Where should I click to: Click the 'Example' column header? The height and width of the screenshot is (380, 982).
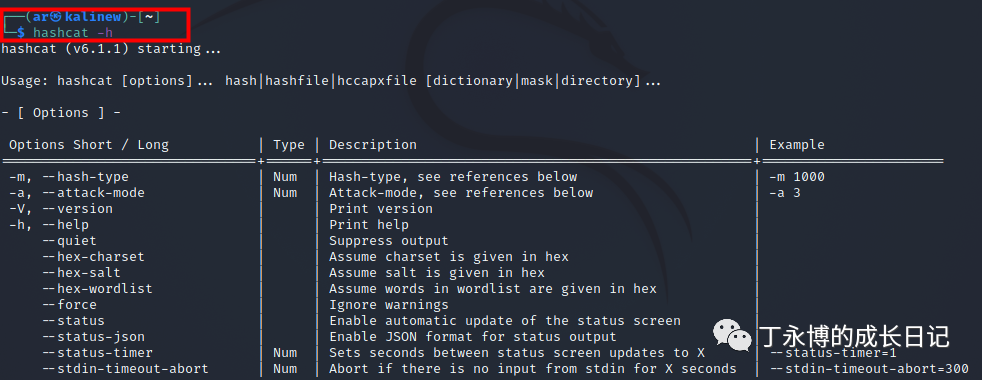(797, 145)
